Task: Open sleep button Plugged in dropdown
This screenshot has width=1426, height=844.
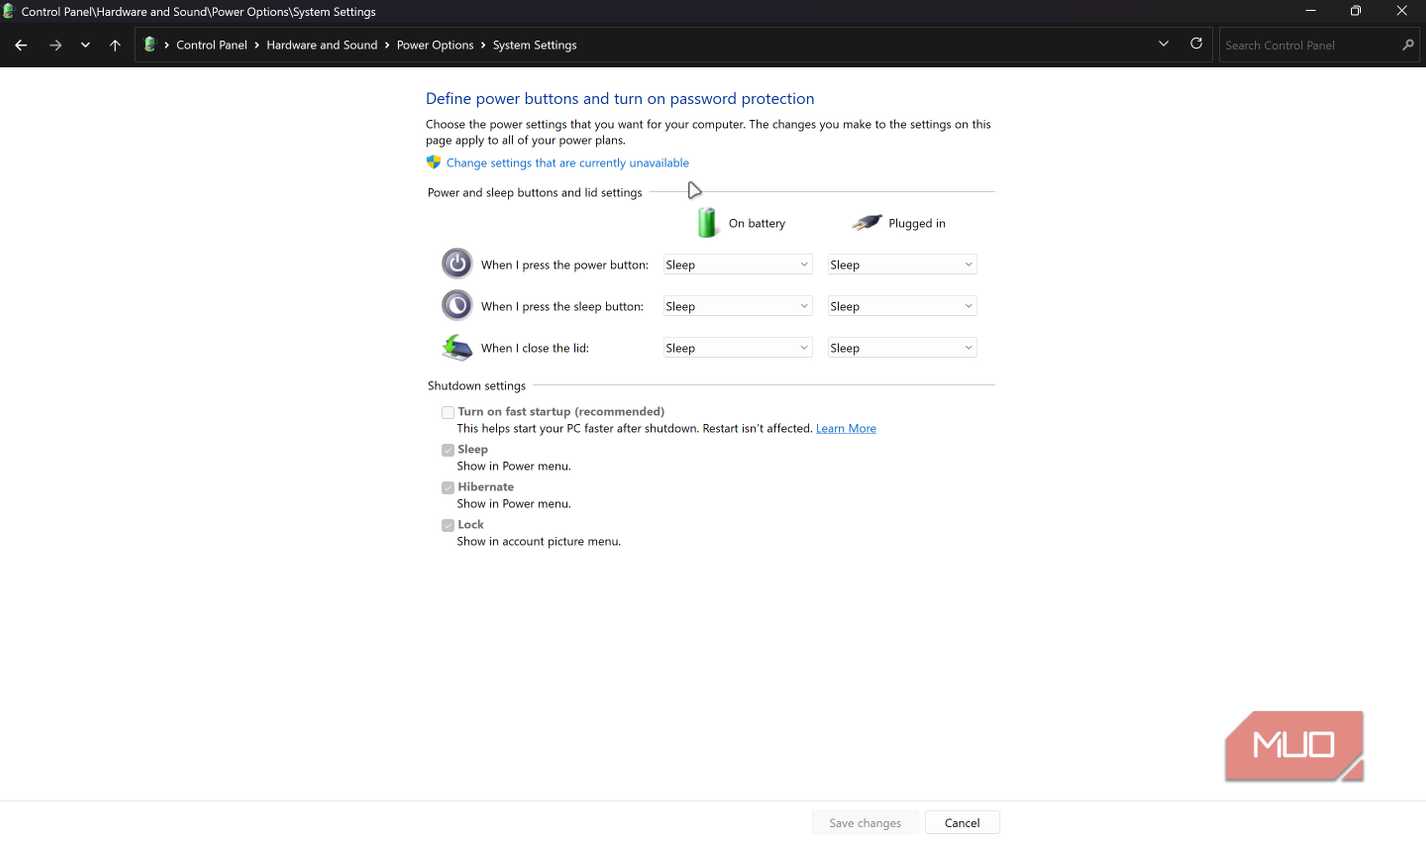Action: click(901, 306)
